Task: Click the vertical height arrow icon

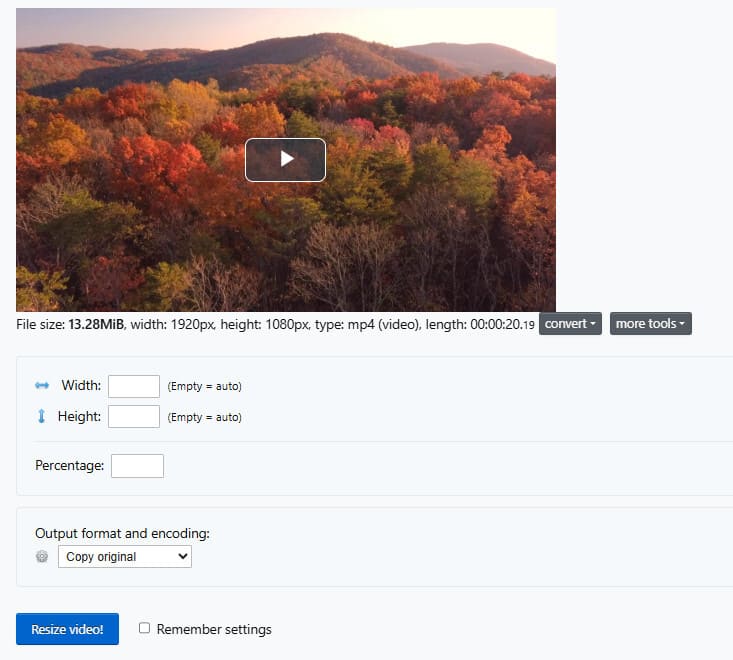Action: [41, 416]
